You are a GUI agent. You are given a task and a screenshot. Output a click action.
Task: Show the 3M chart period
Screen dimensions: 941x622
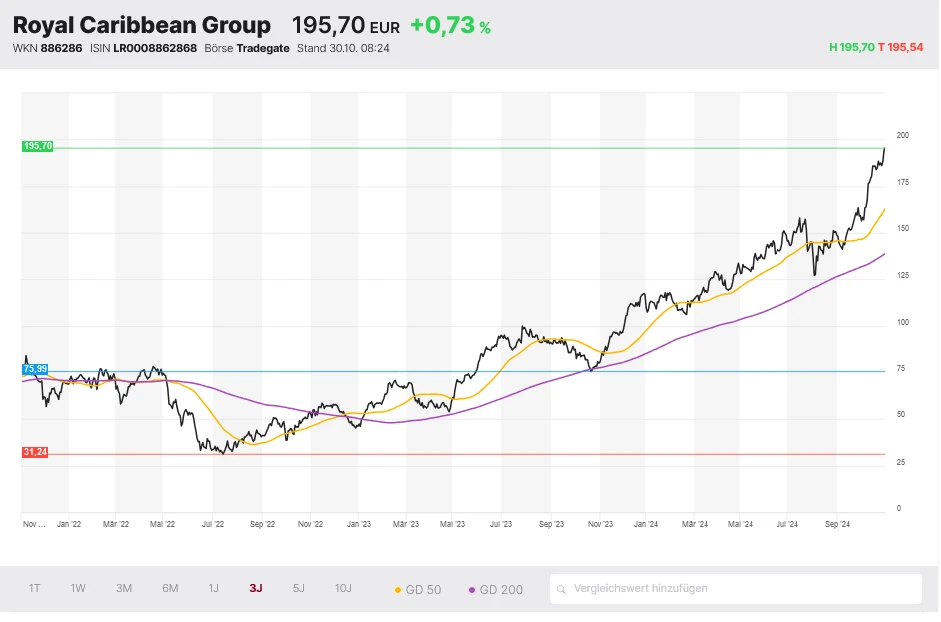coord(124,588)
